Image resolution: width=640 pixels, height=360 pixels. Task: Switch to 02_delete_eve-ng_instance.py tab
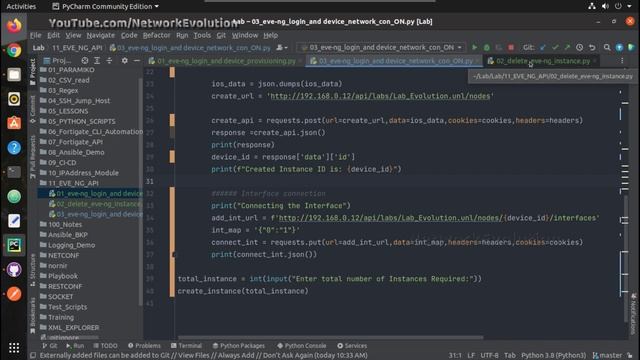tap(540, 61)
